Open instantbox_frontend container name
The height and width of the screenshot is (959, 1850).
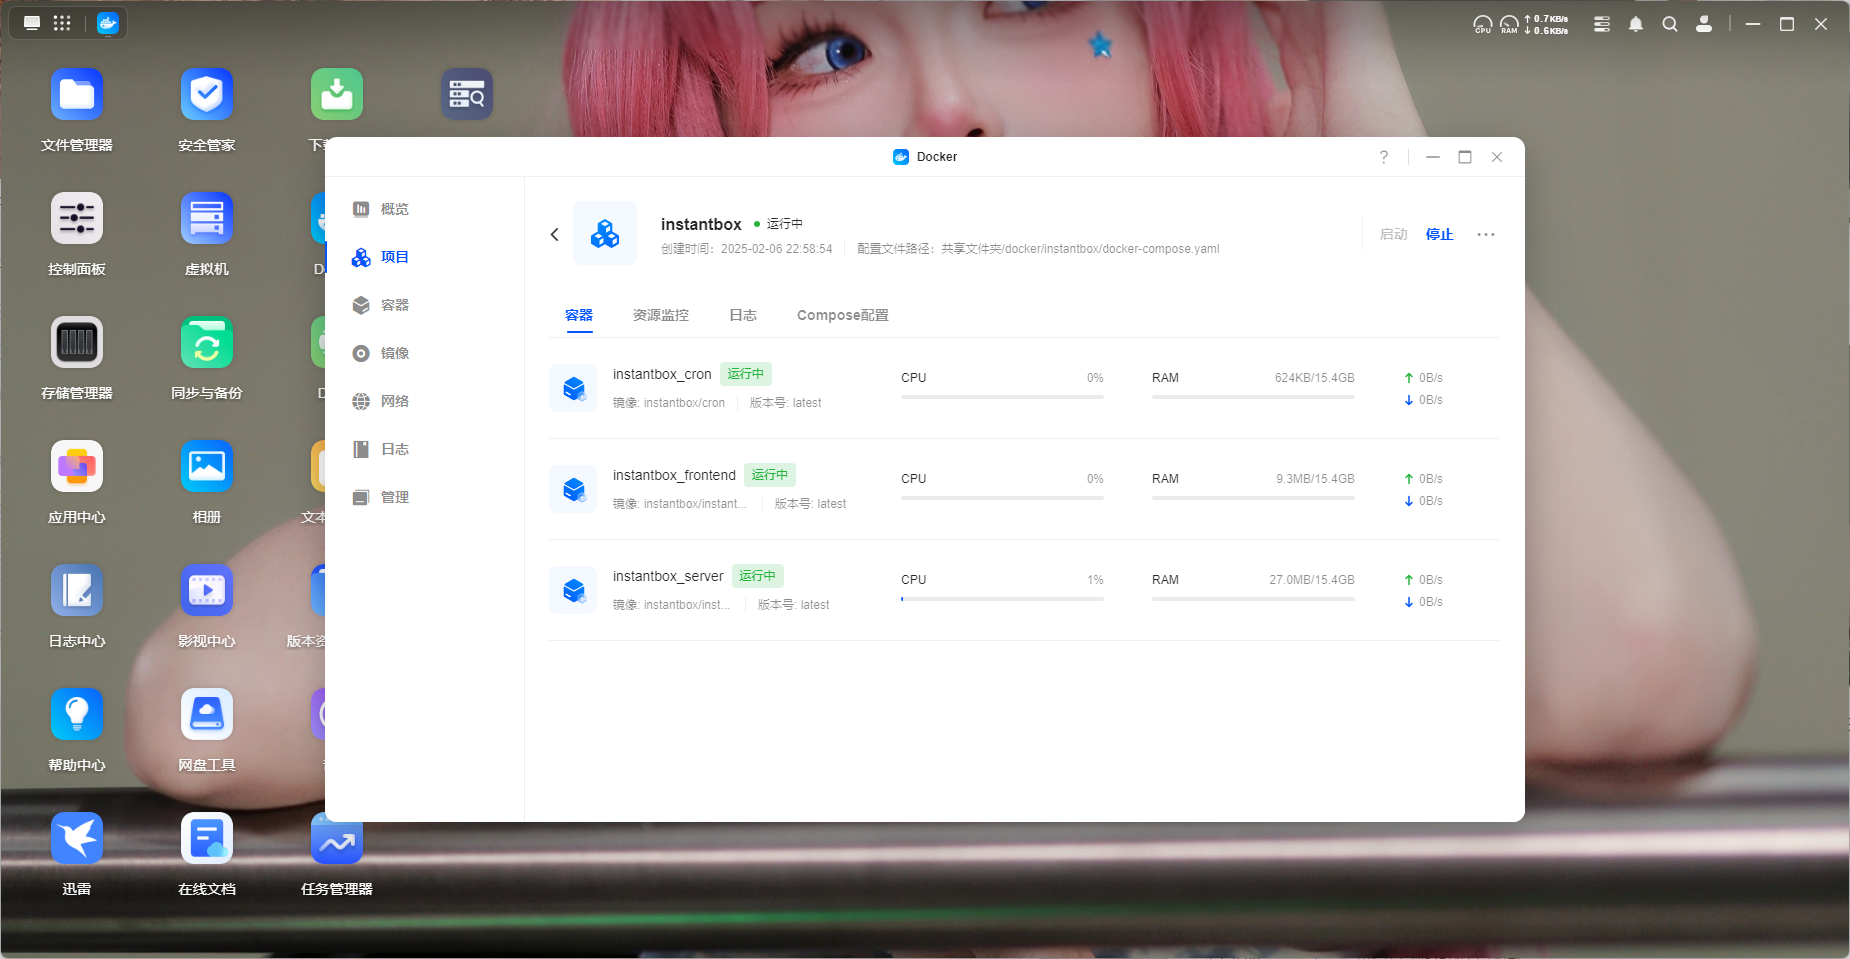[674, 475]
